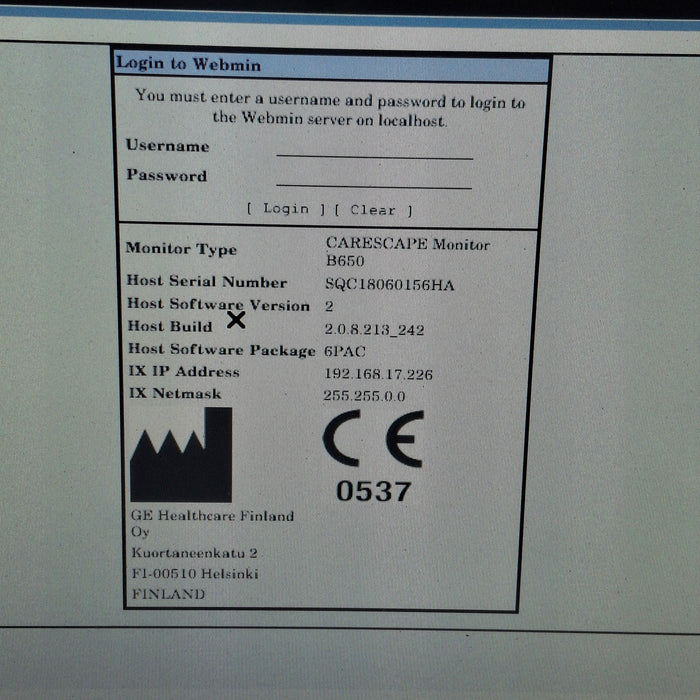Select the CARESCAPE Monitor B650 text
Viewport: 700px width, 700px height.
tap(407, 251)
